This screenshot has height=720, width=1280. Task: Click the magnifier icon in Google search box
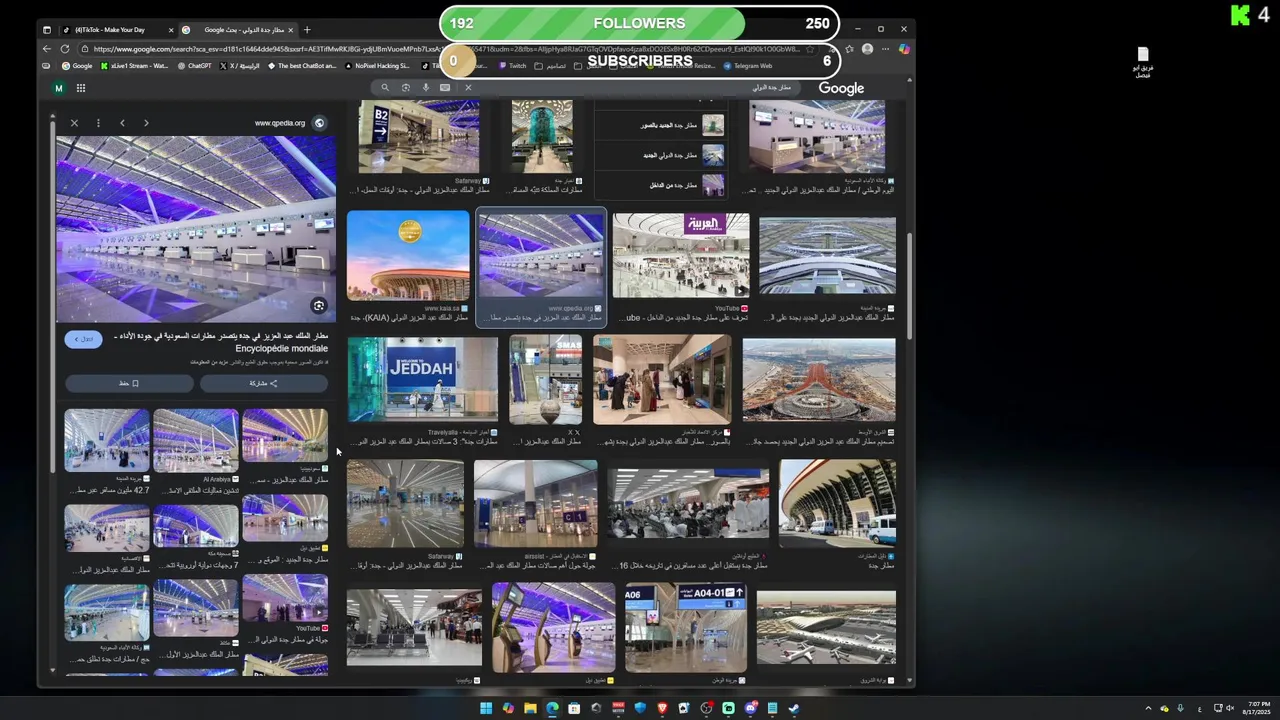point(385,87)
